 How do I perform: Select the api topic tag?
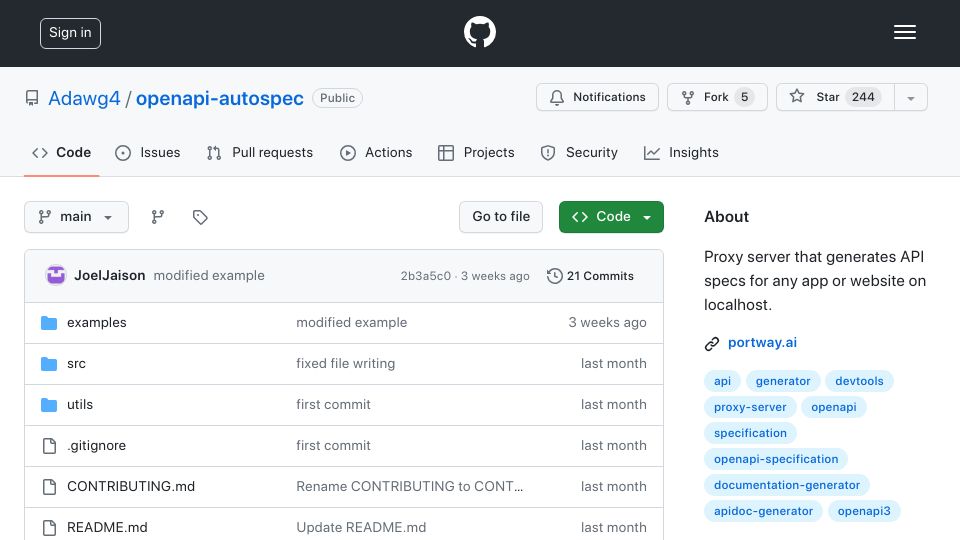tap(722, 381)
